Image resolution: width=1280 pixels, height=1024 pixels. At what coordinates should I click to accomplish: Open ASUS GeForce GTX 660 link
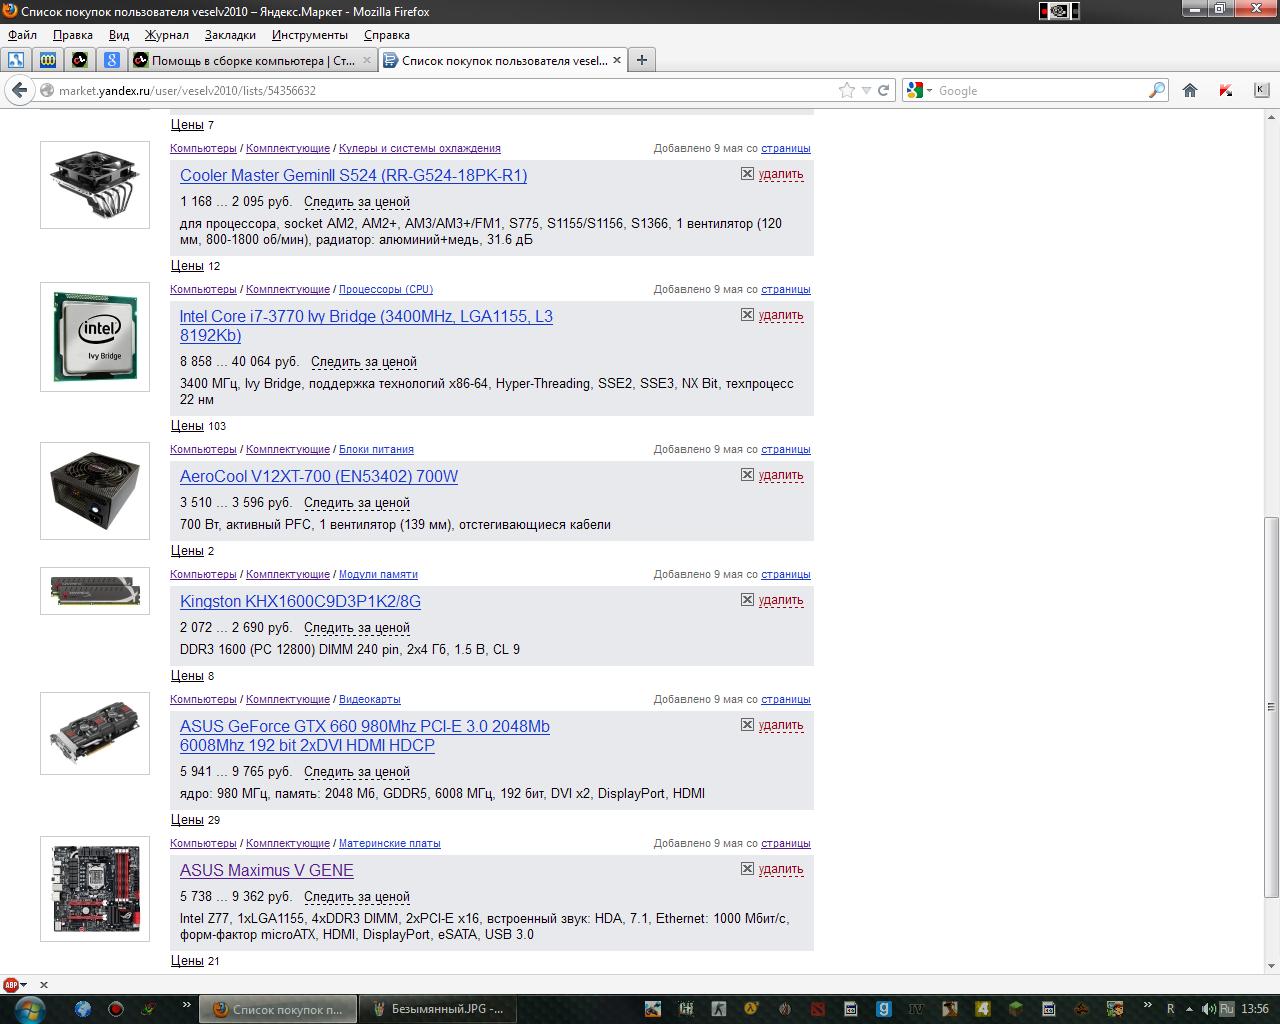(x=365, y=735)
